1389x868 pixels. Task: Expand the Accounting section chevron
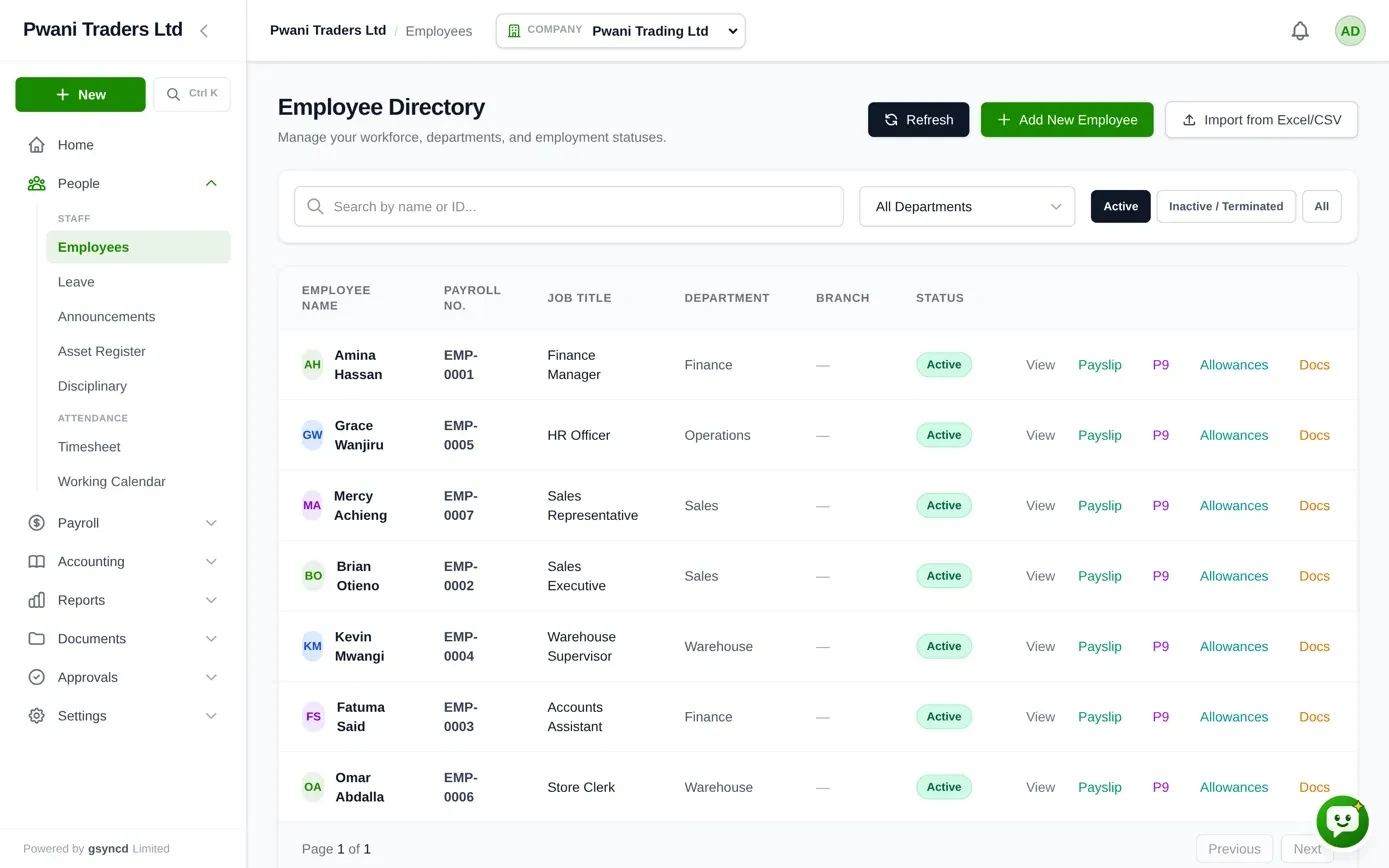tap(211, 562)
